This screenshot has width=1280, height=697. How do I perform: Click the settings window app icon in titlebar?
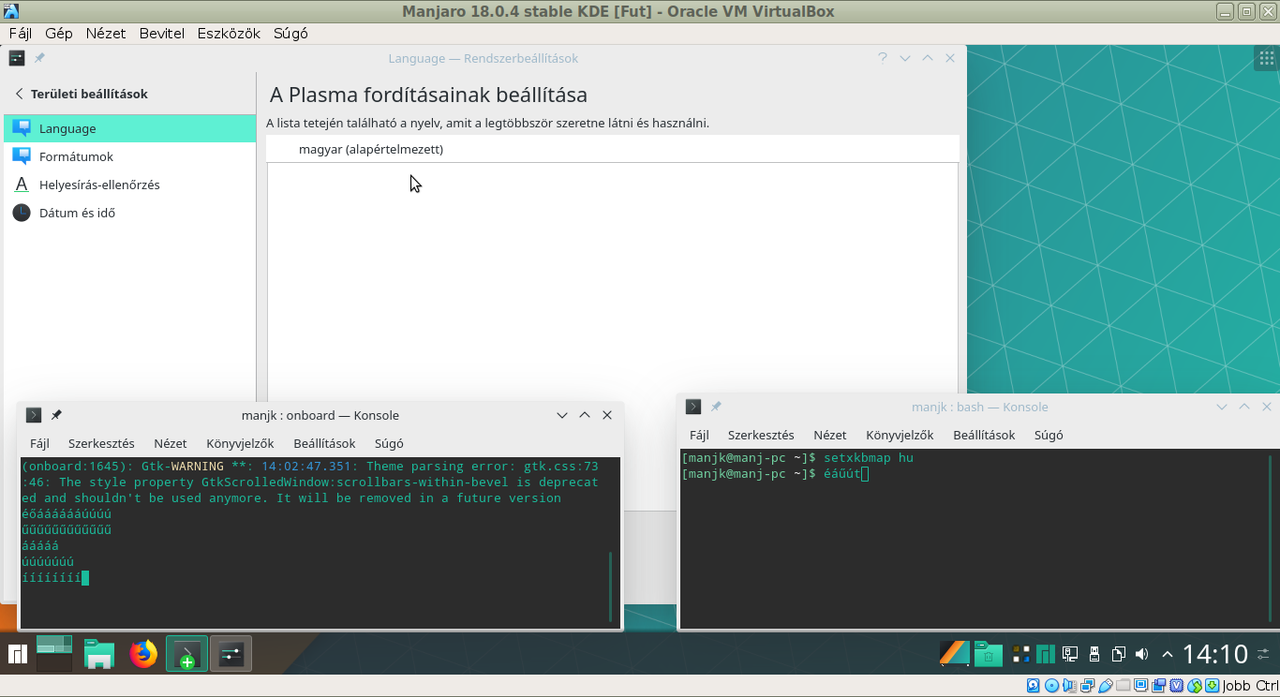[17, 58]
